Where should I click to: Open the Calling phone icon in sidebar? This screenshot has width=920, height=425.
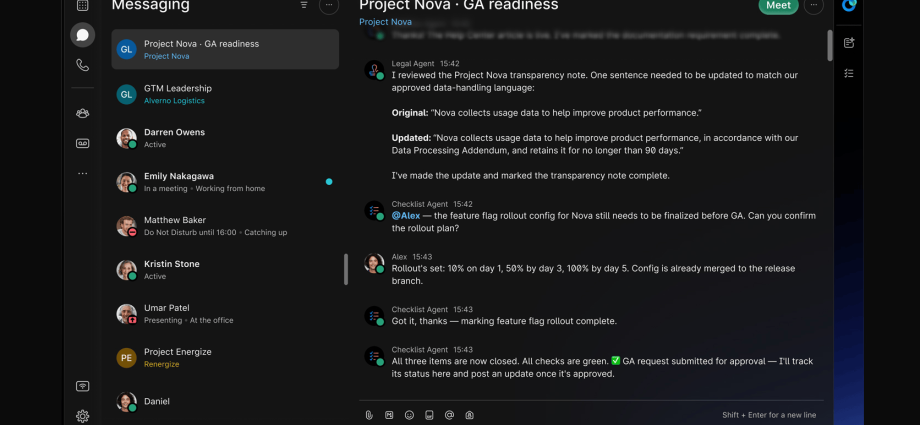pos(83,65)
